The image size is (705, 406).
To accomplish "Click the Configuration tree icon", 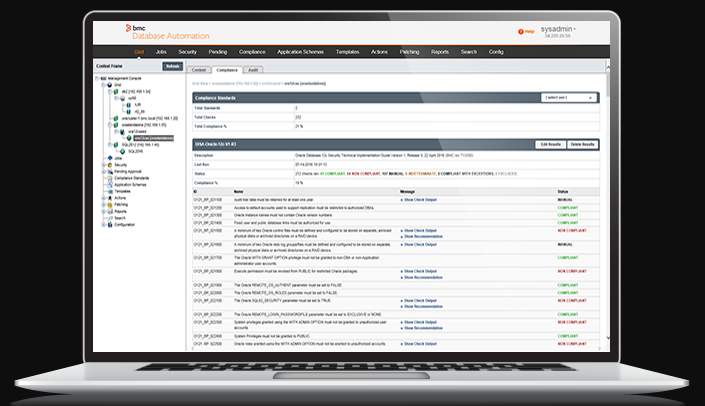I will click(110, 224).
